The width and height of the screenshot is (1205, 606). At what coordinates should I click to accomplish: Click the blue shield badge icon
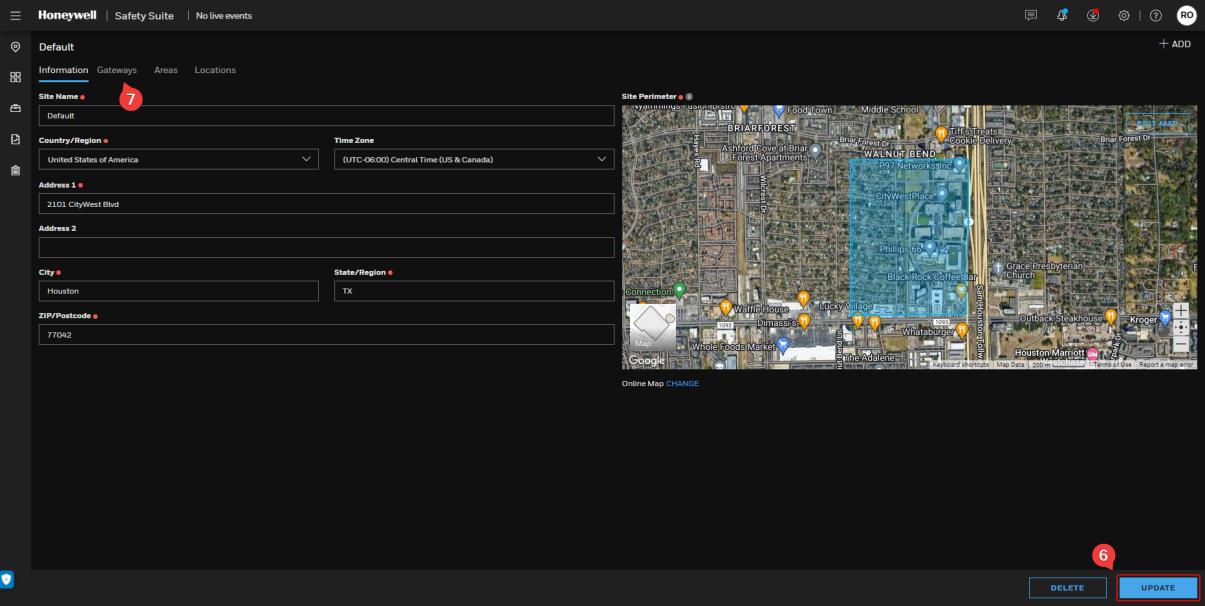[x=7, y=579]
